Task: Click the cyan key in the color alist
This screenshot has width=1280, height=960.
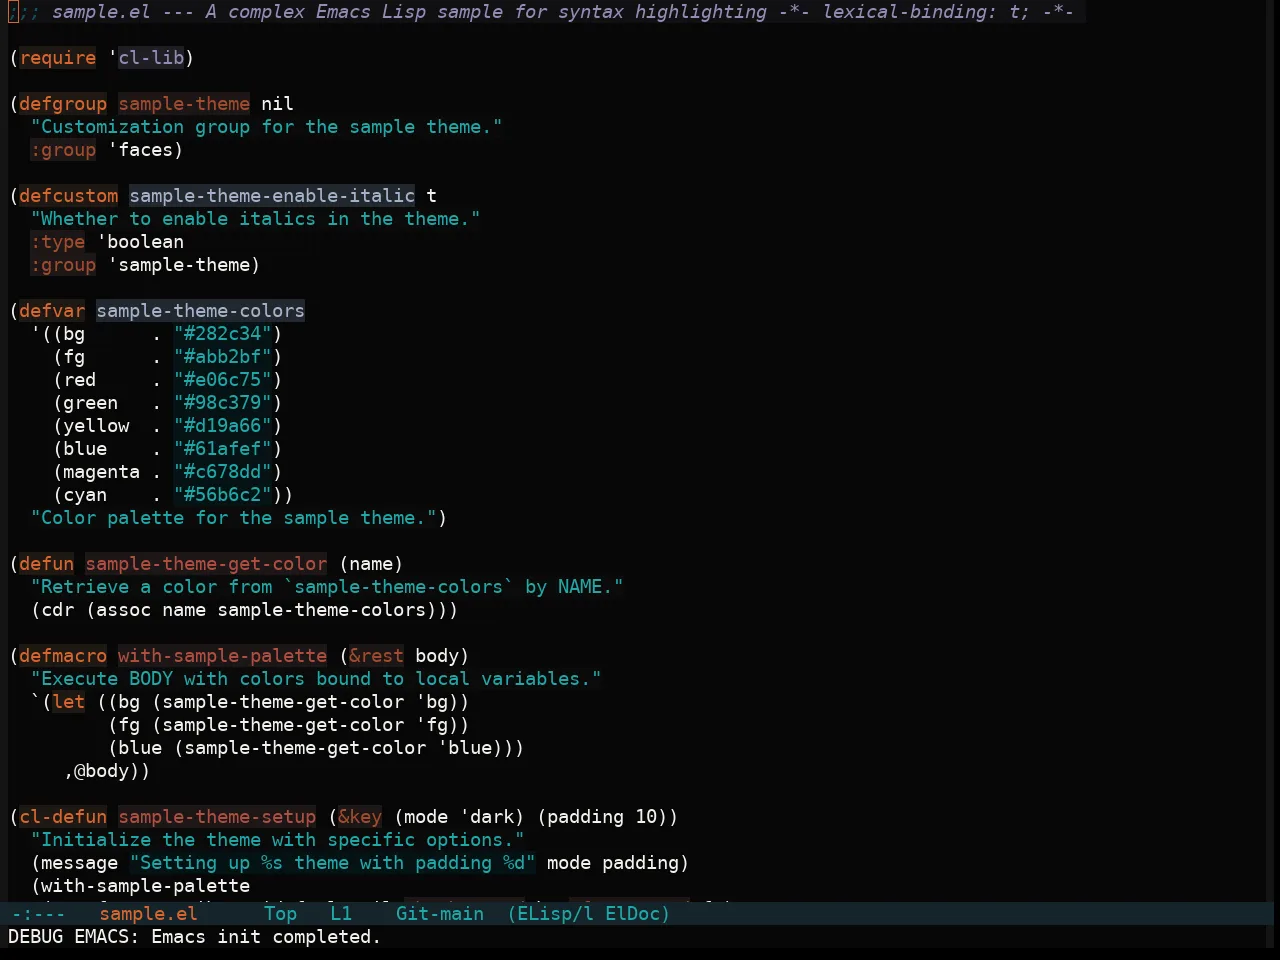Action: coord(85,495)
